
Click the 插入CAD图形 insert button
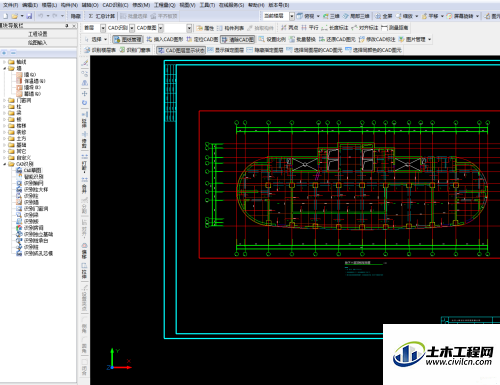pos(165,39)
